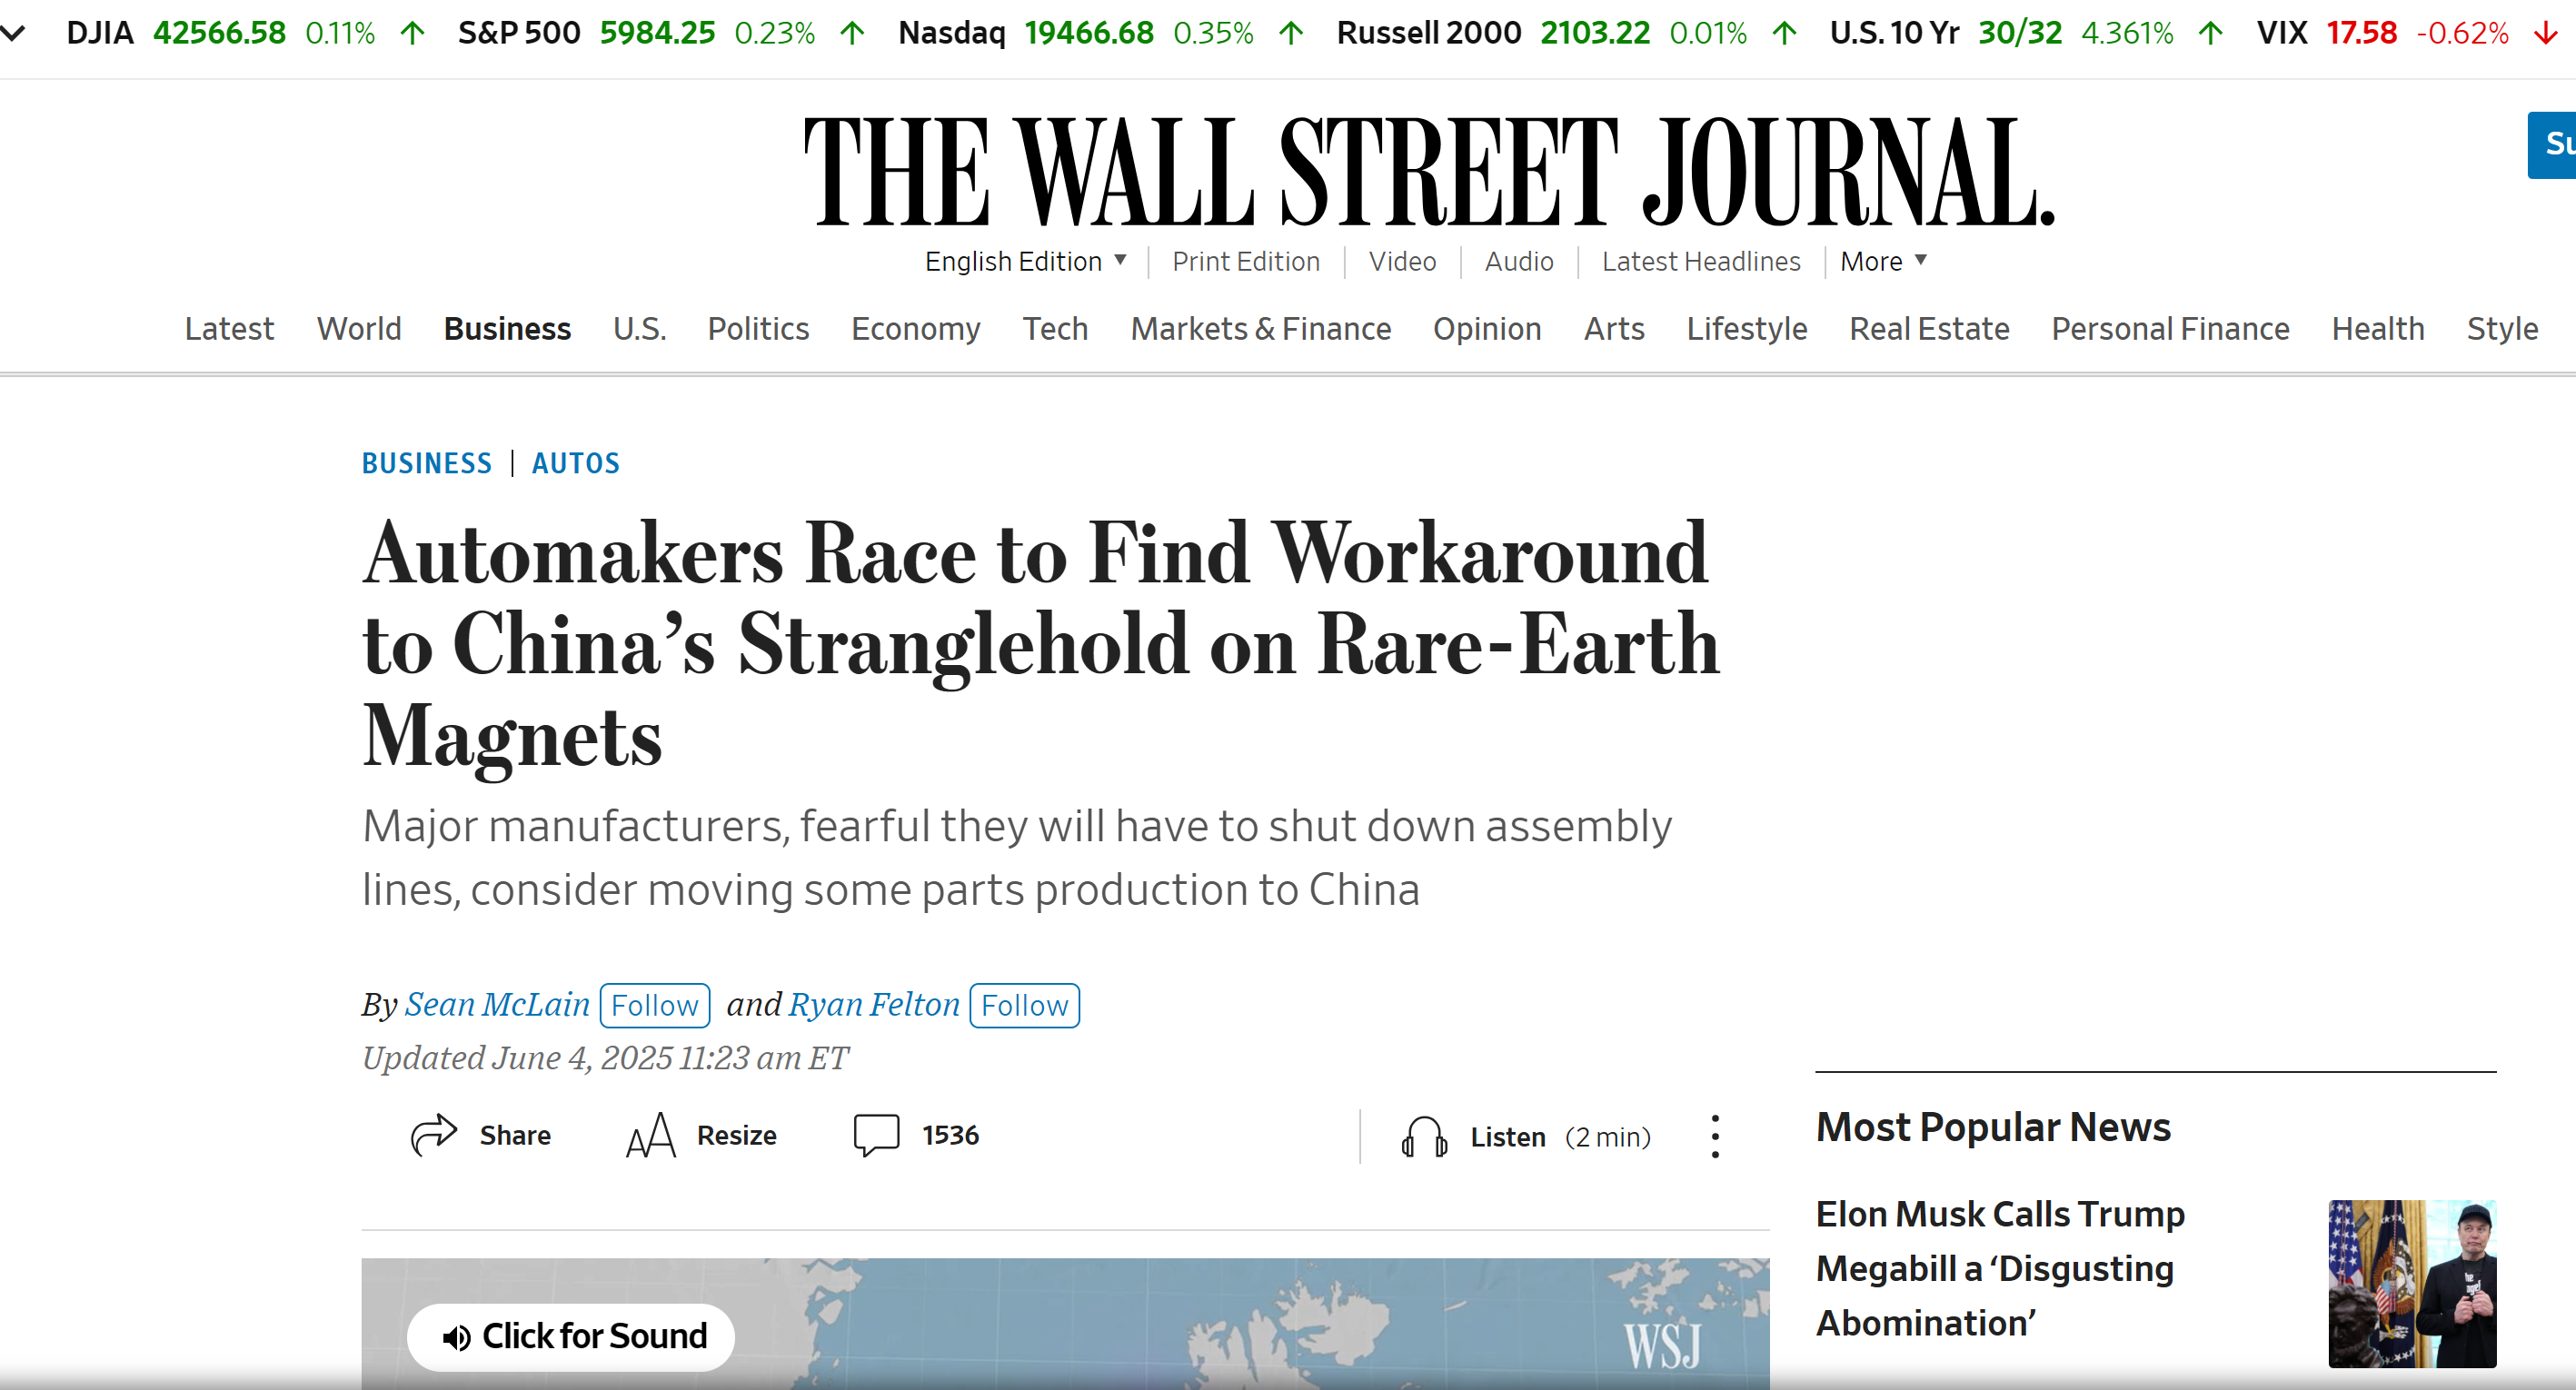The image size is (2576, 1390).
Task: Click the BUSINESS breadcrumb link
Action: pyautogui.click(x=427, y=463)
